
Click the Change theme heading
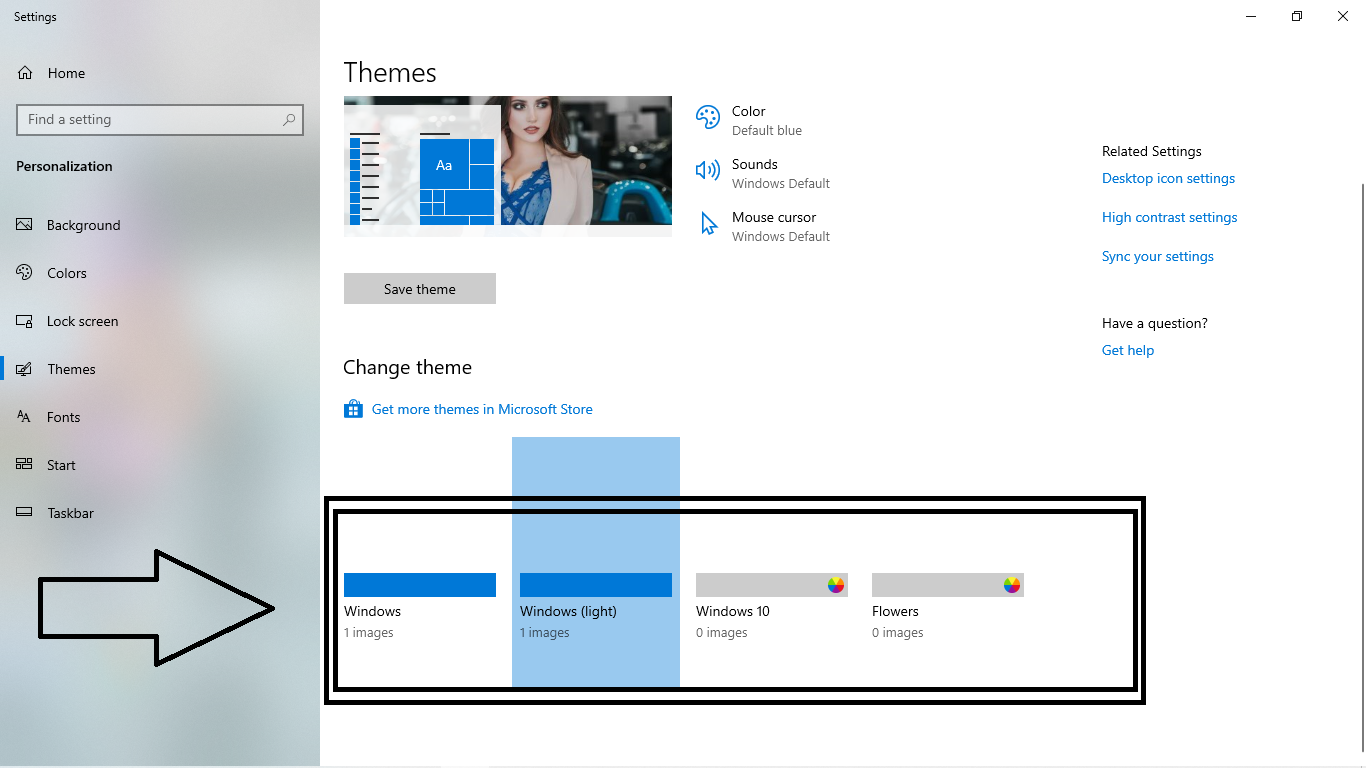click(407, 368)
